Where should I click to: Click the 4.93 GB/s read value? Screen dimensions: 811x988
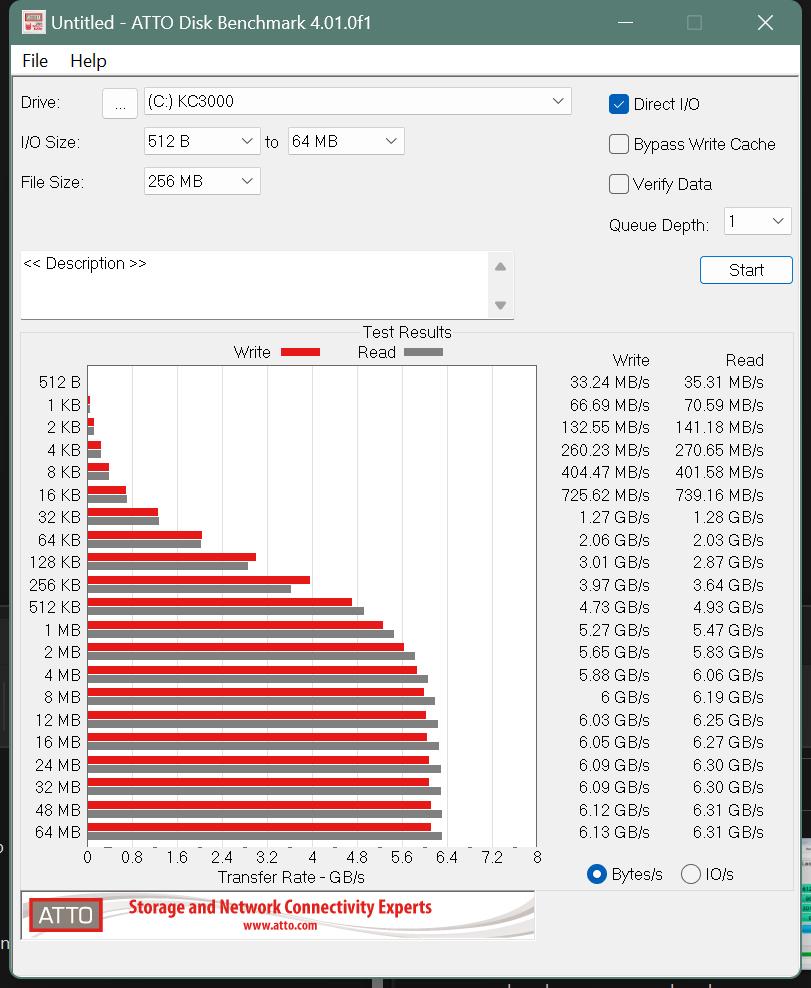[728, 607]
